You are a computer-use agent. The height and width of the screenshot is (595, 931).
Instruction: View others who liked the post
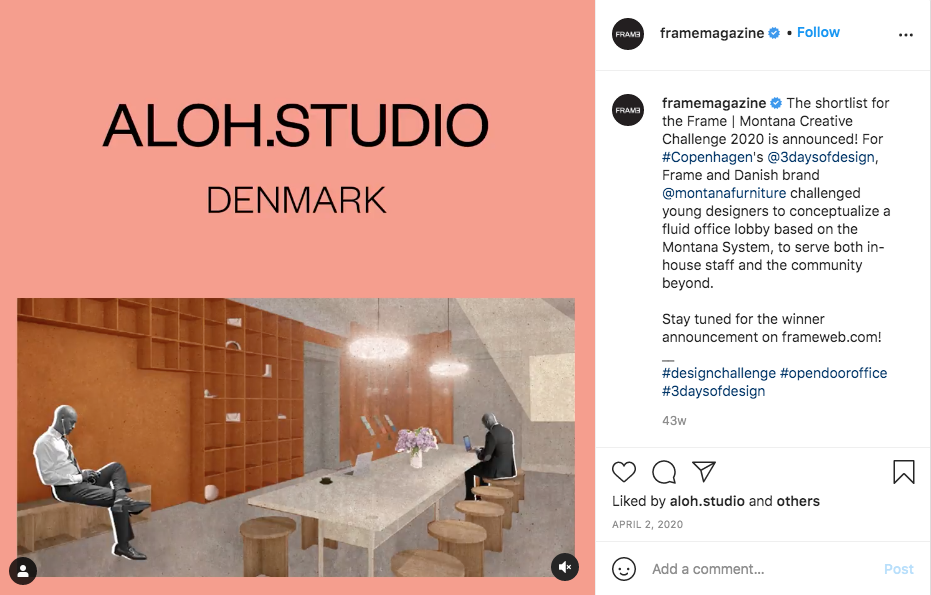(798, 501)
